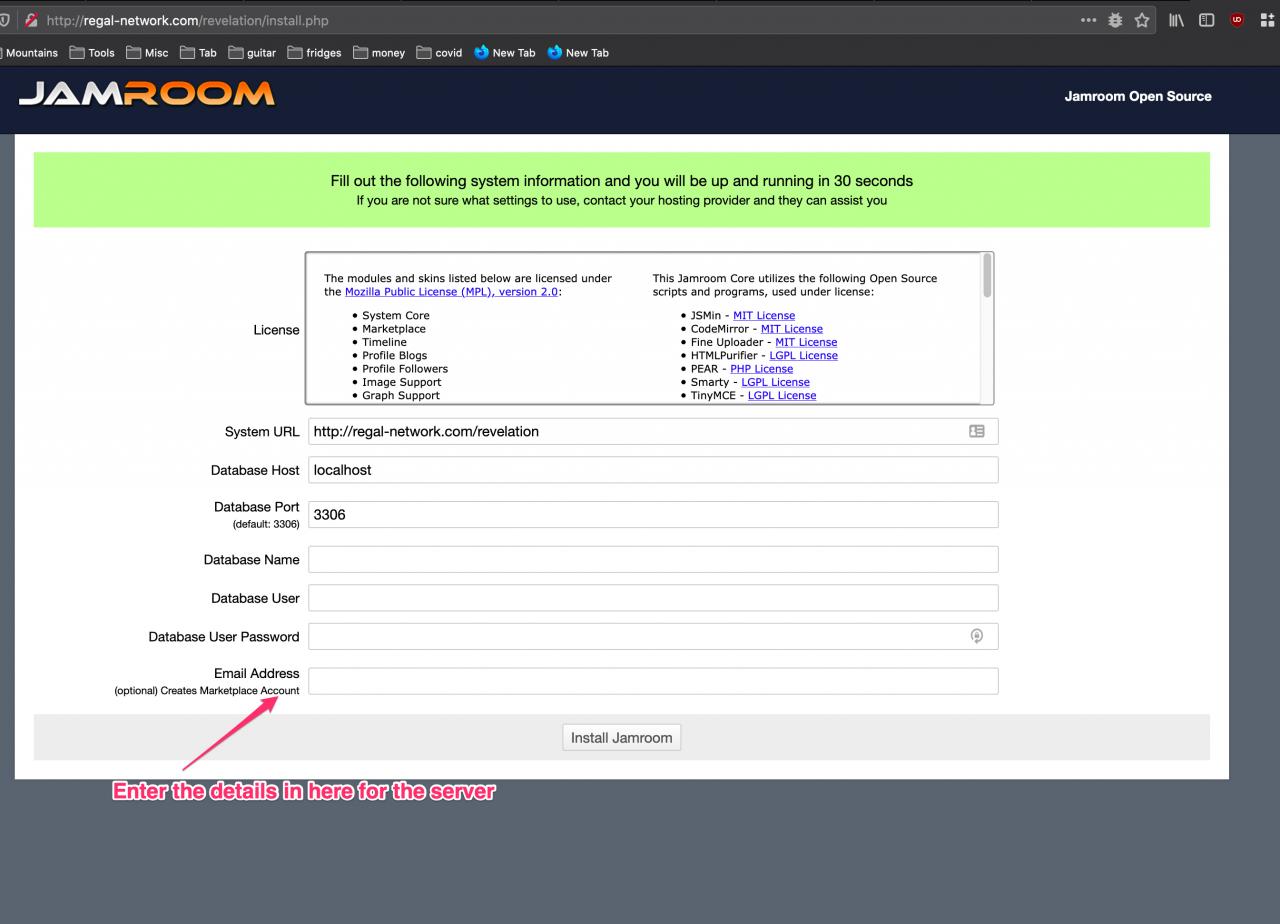Screen dimensions: 1280x924
Task: Open the LGPL License link for HTMLPurifier
Action: (803, 355)
